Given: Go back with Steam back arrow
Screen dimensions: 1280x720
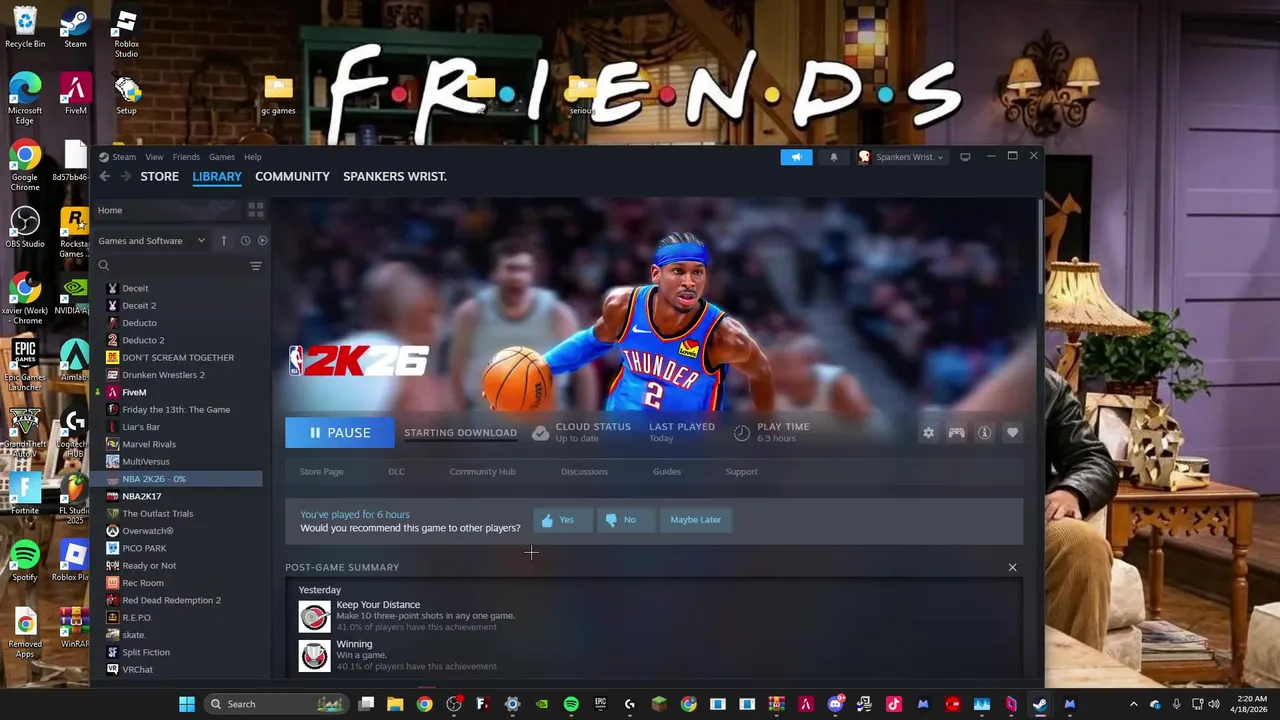Looking at the screenshot, I should 104,176.
